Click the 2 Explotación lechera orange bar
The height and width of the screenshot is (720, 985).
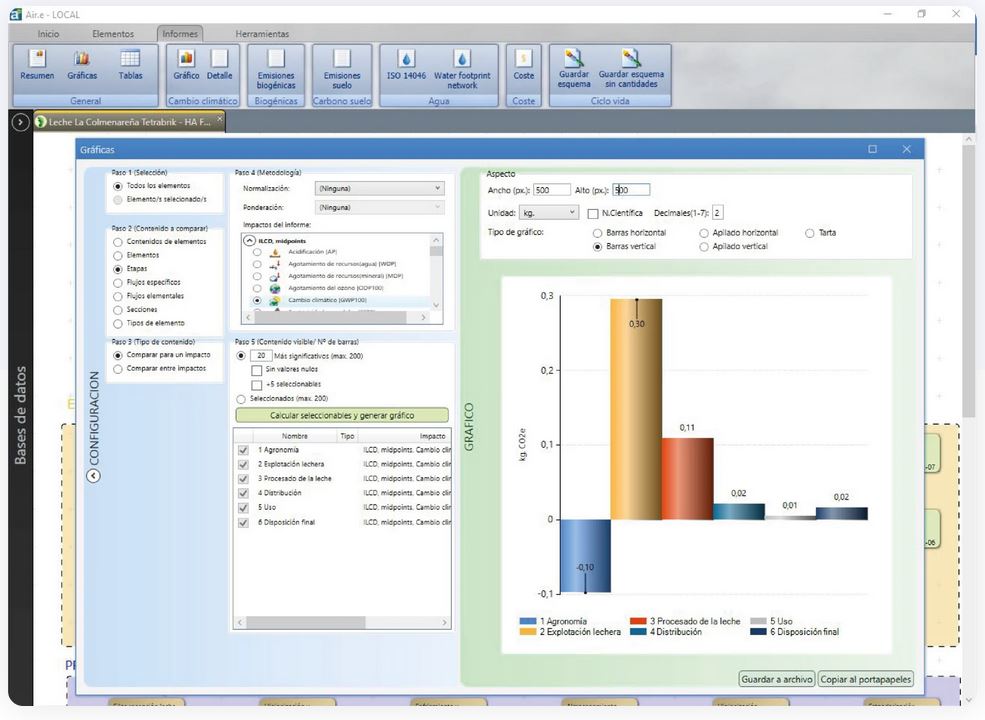636,409
